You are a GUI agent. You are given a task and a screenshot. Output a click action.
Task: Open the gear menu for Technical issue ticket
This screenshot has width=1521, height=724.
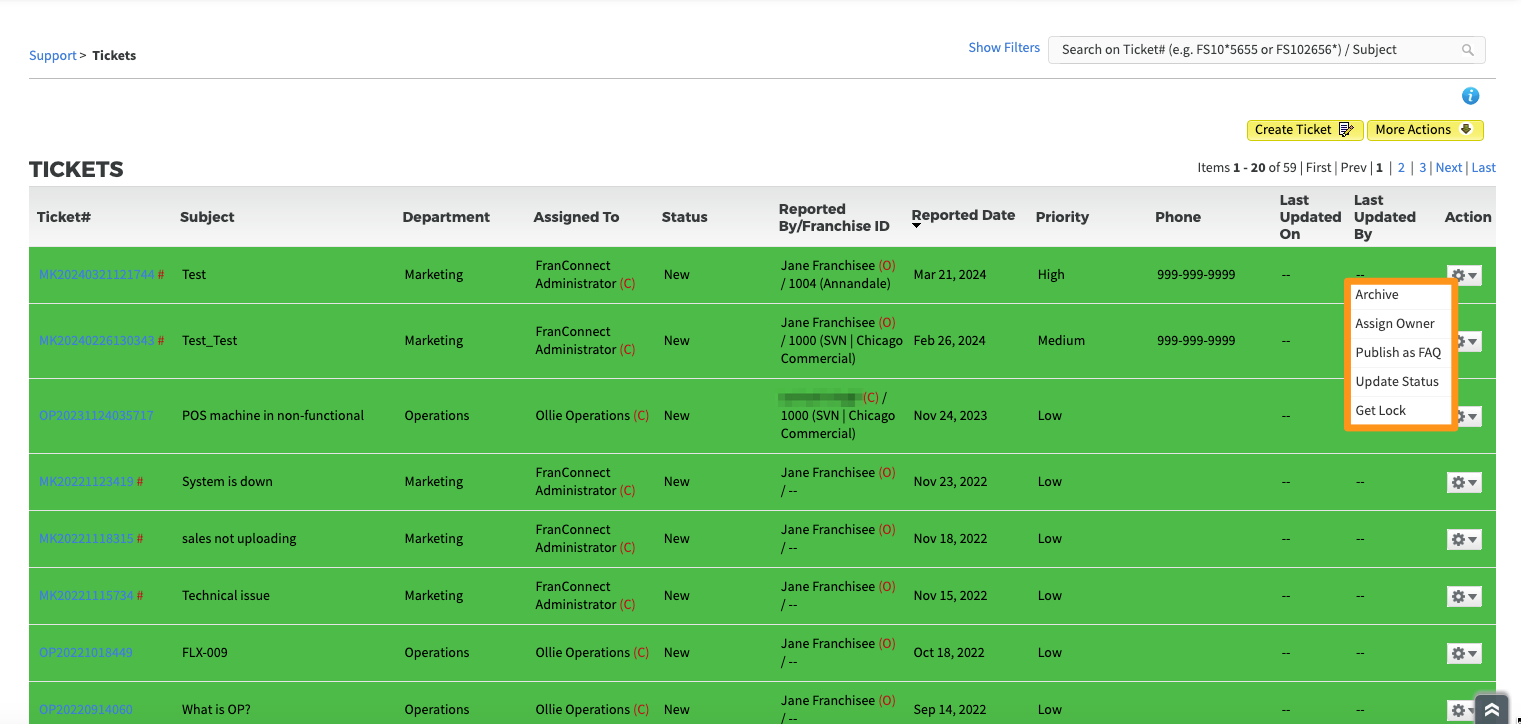[1464, 596]
